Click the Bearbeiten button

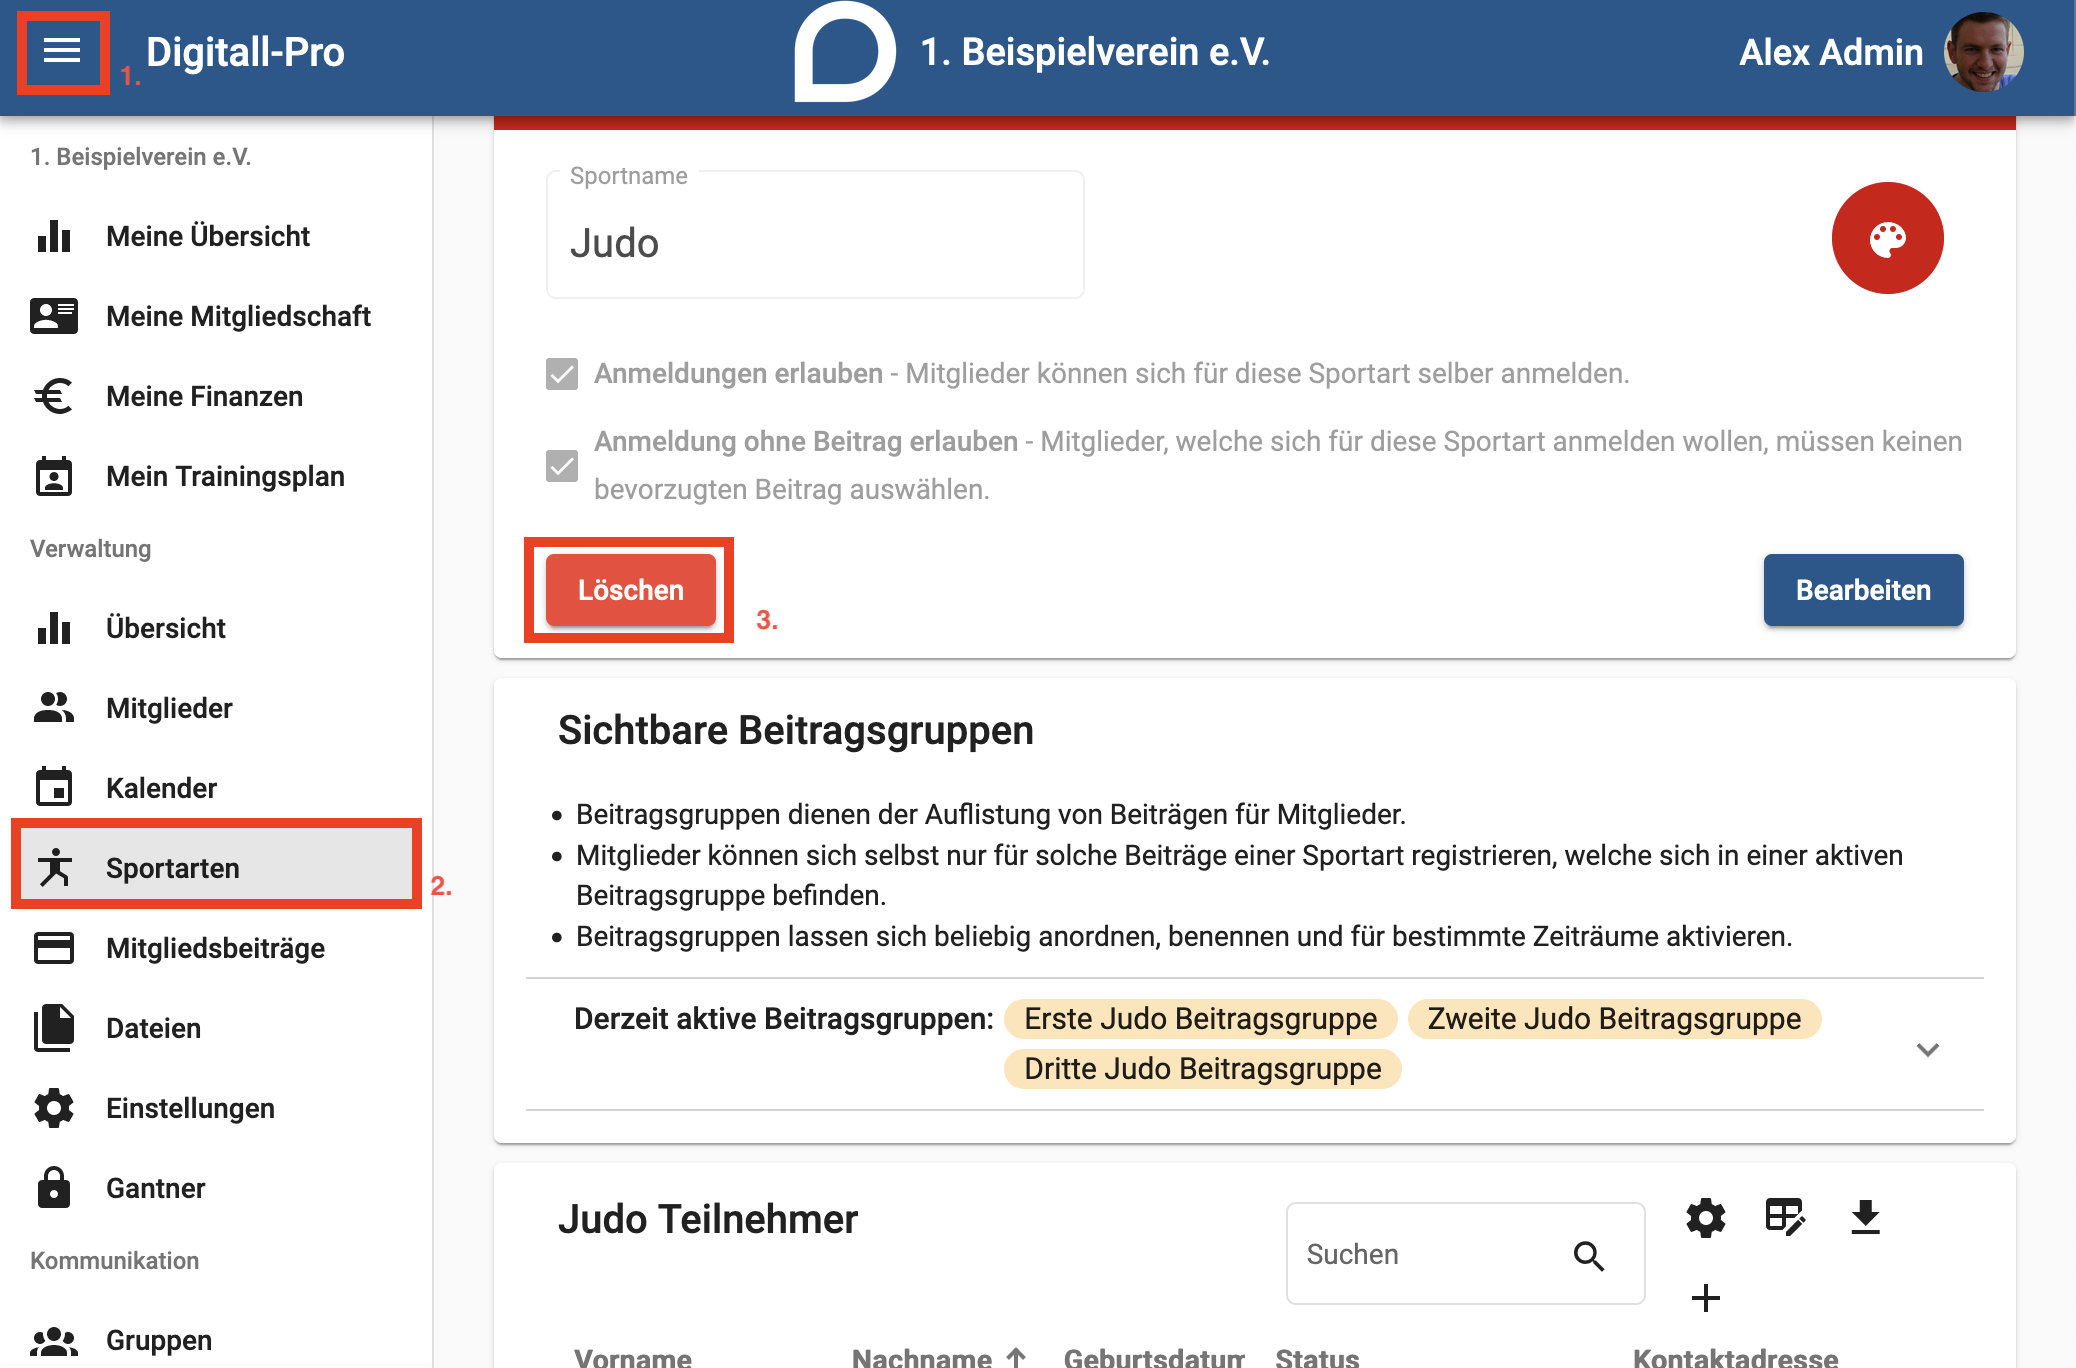[1863, 590]
